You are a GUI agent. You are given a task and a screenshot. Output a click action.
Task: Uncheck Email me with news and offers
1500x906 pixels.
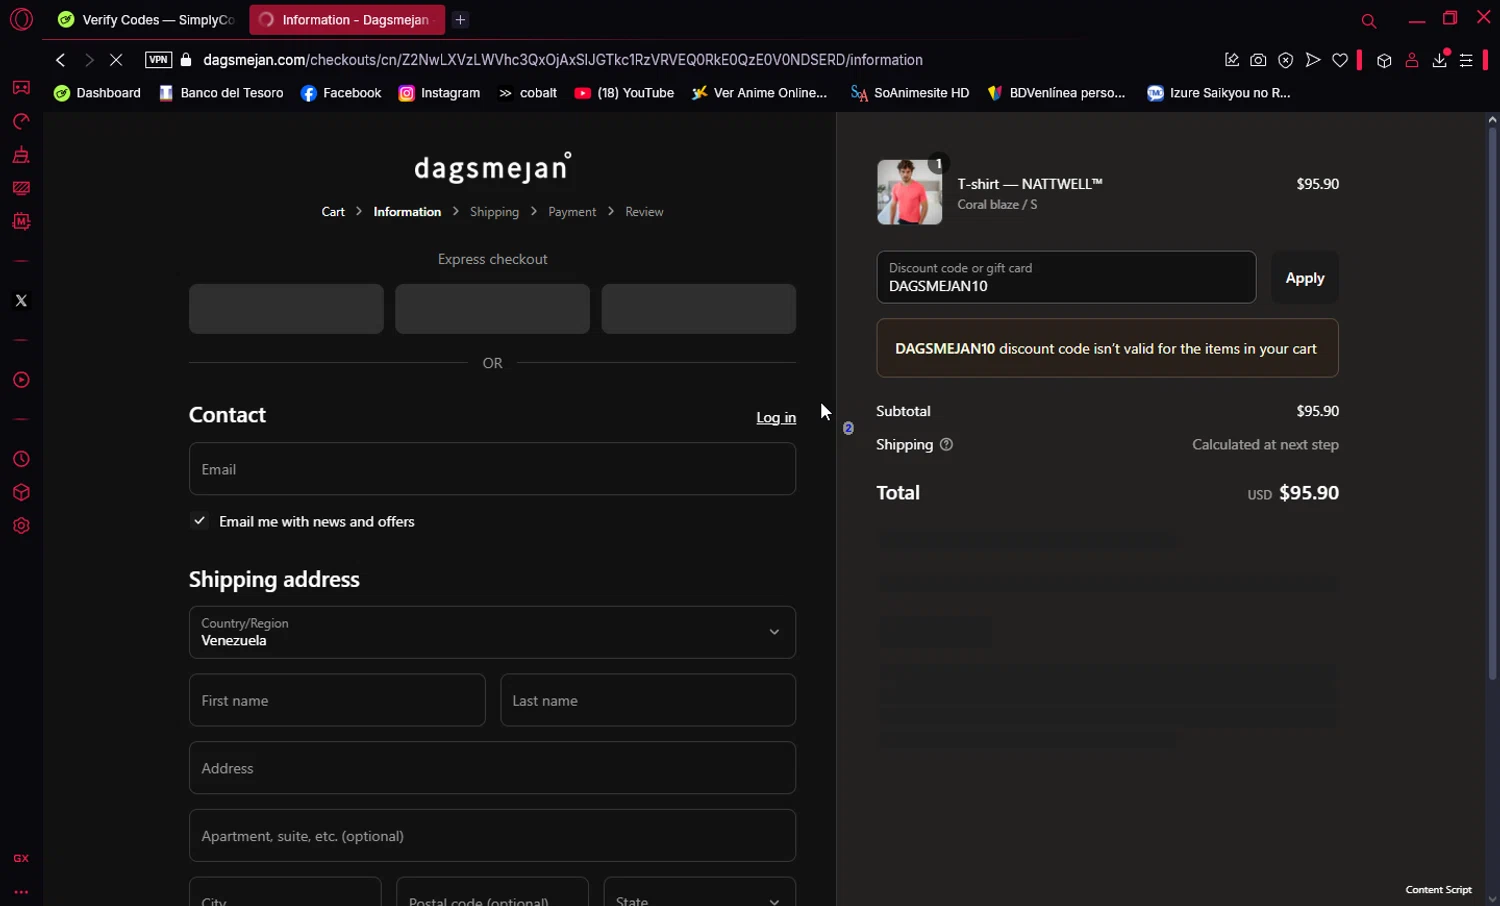click(200, 521)
